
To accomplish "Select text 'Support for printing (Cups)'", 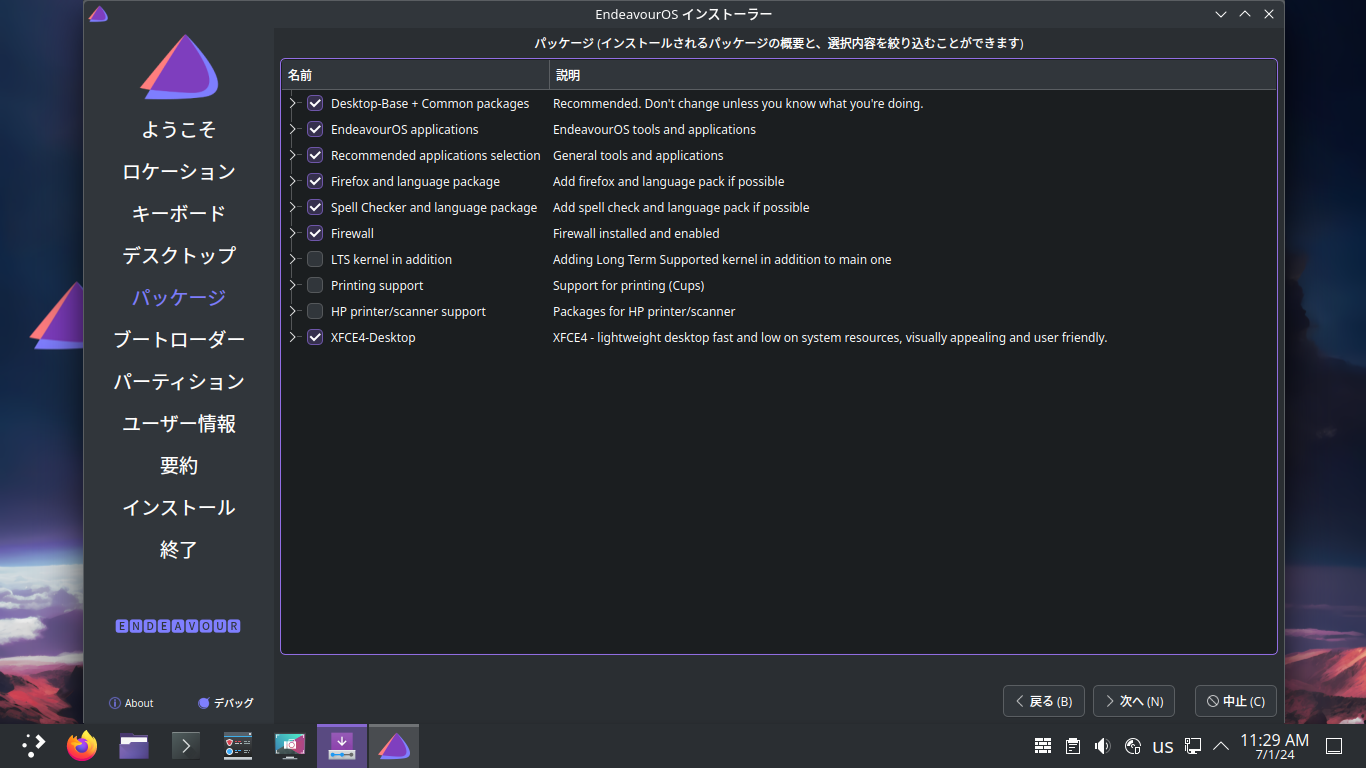I will pyautogui.click(x=629, y=285).
